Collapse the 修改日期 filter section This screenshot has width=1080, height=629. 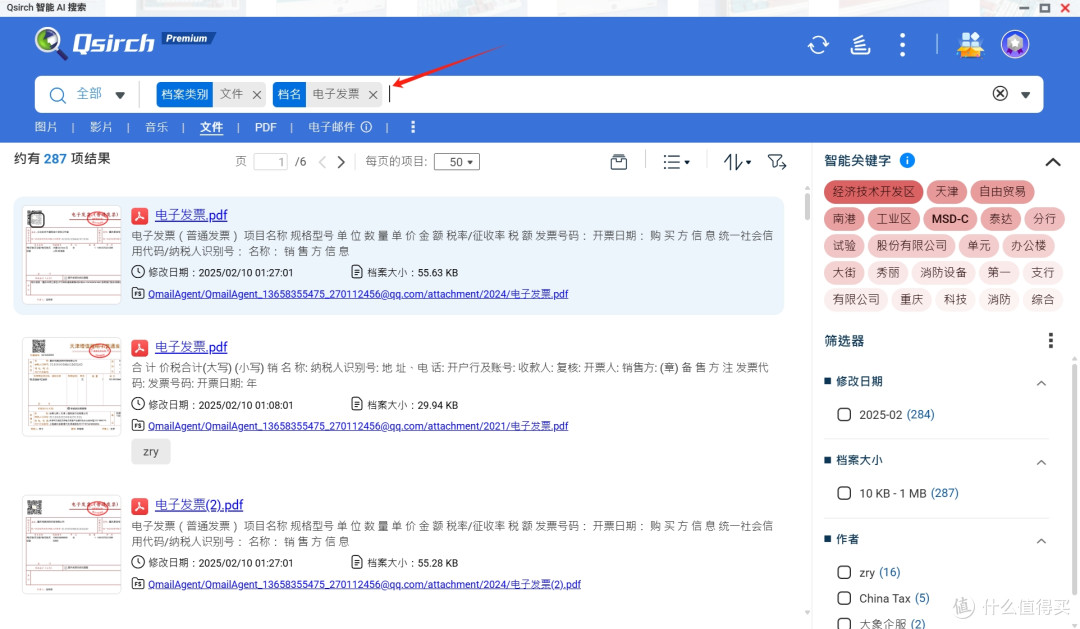tap(1041, 383)
